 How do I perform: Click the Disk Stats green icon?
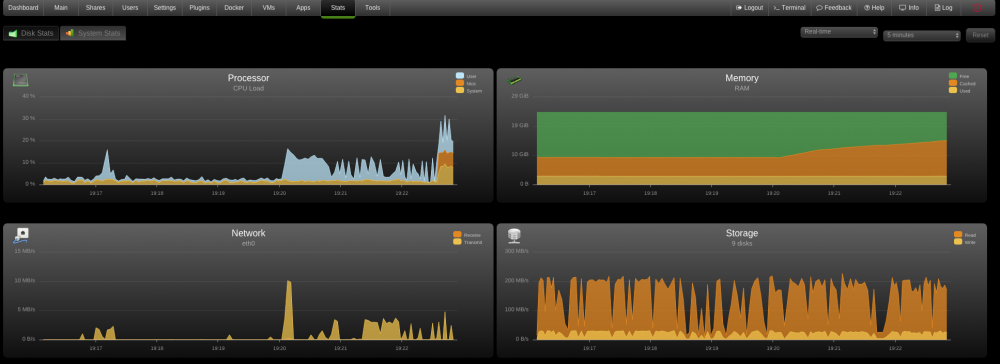13,33
